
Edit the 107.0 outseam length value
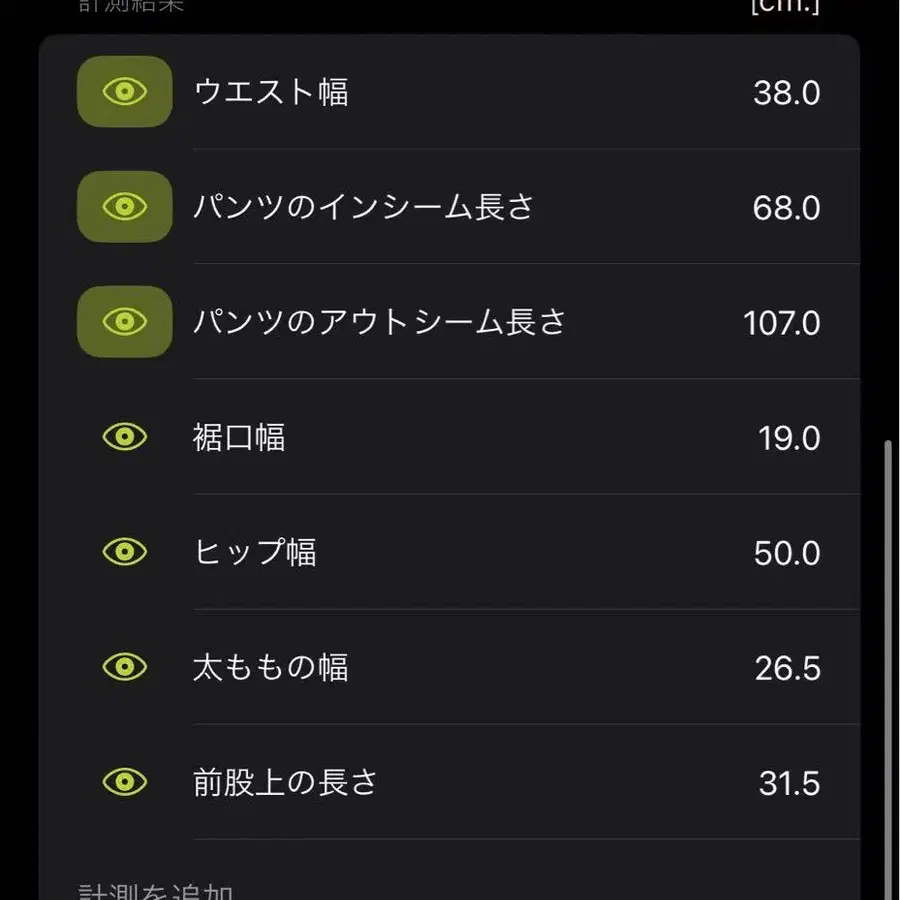781,323
